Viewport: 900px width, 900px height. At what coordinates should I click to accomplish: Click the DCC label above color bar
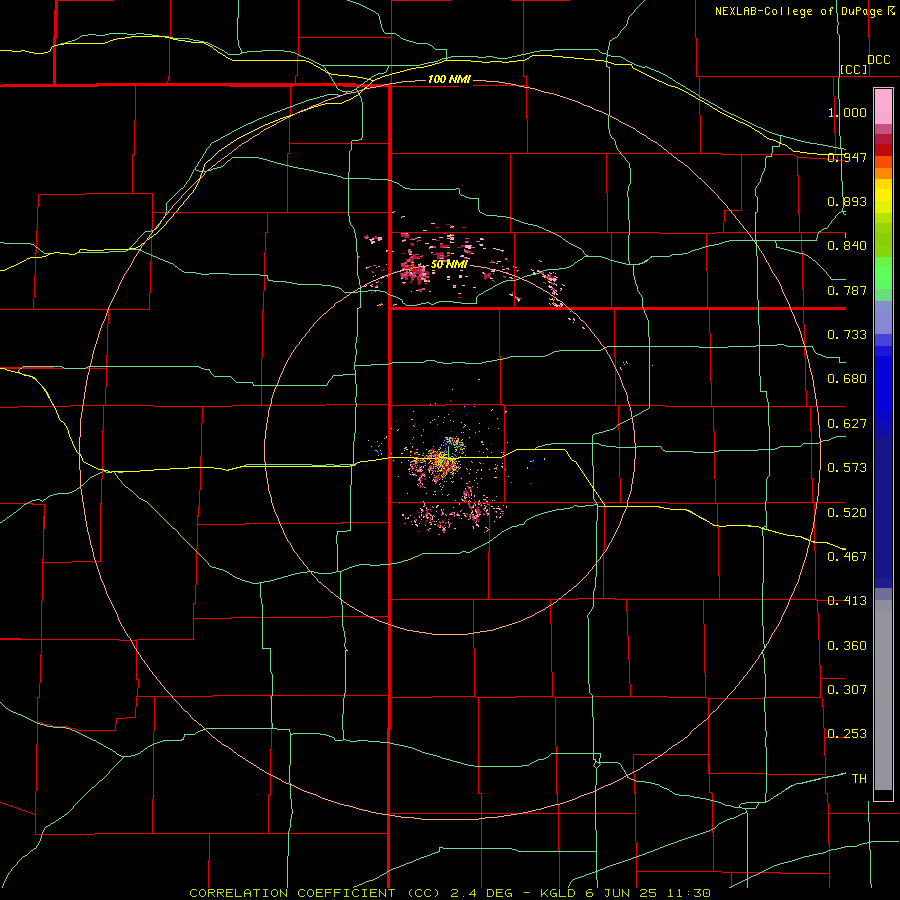[878, 59]
